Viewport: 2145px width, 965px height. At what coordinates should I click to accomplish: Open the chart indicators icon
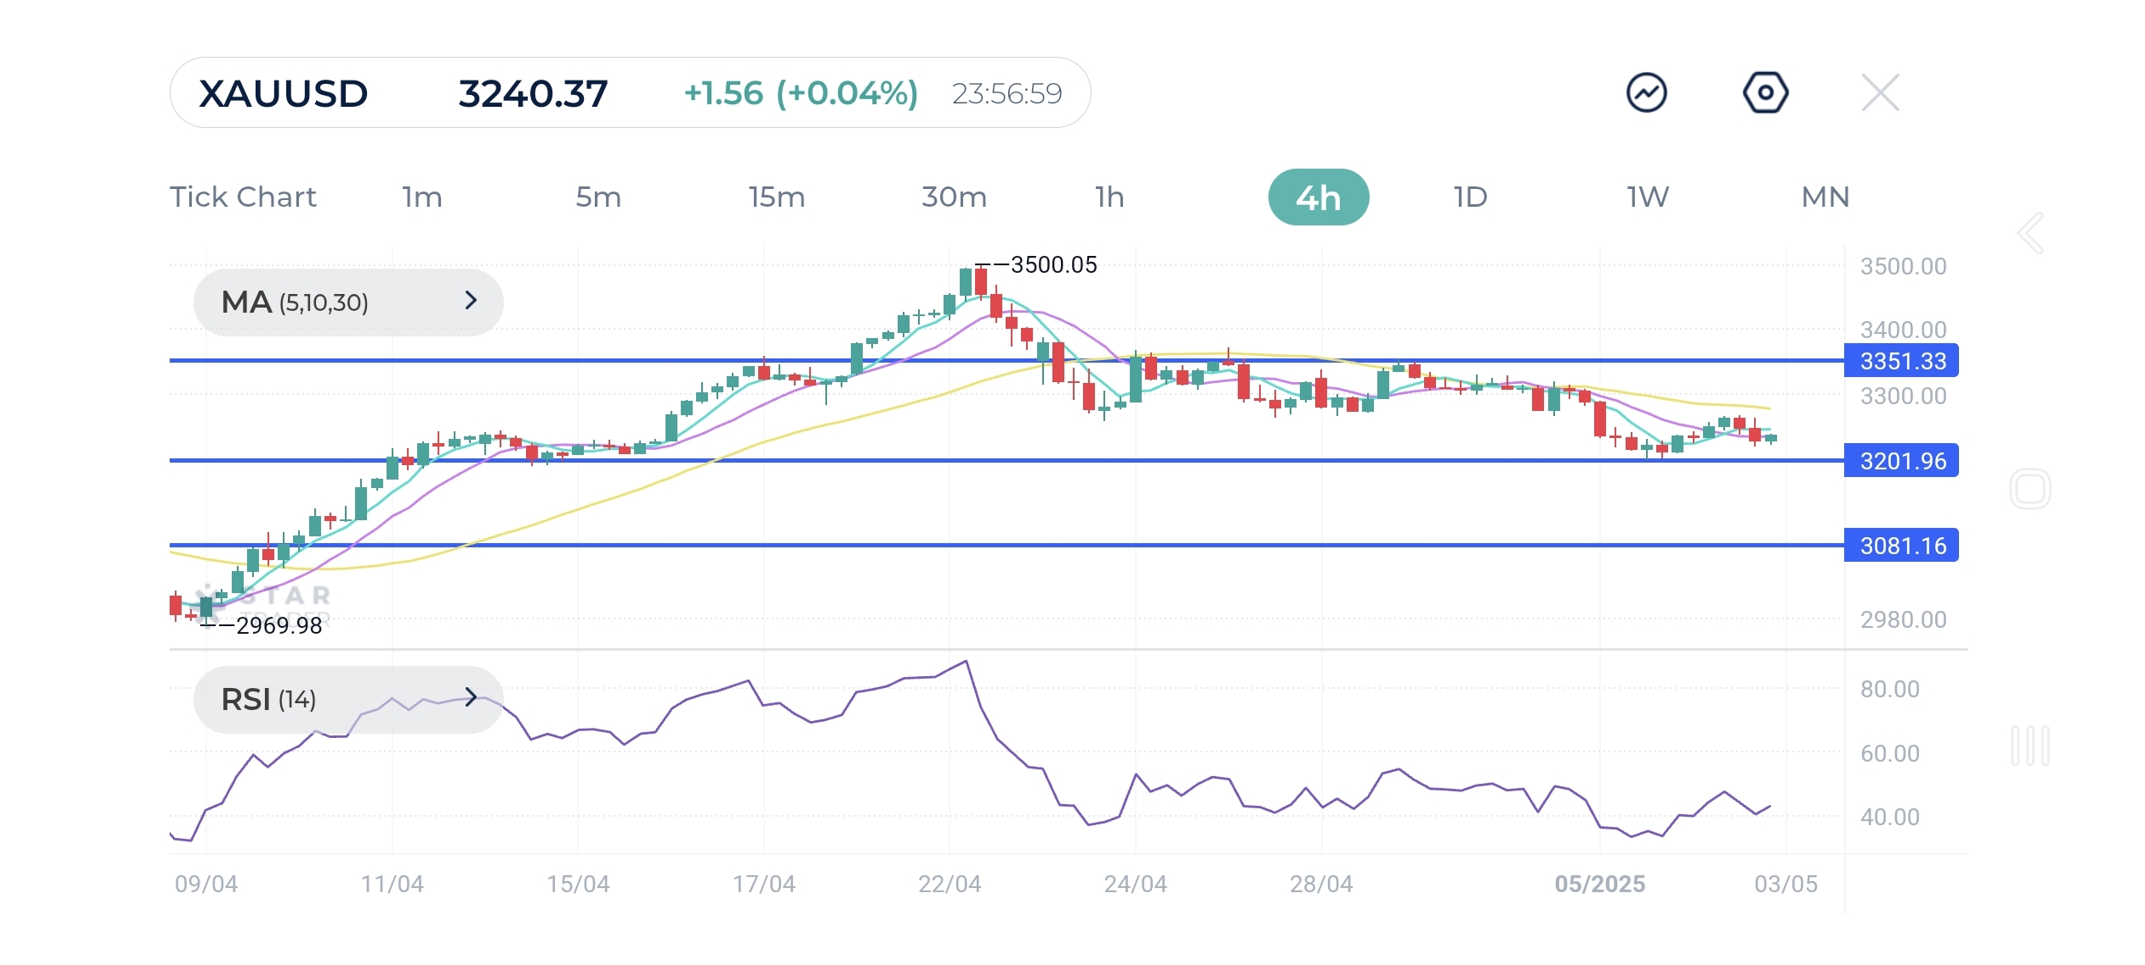pyautogui.click(x=1646, y=93)
